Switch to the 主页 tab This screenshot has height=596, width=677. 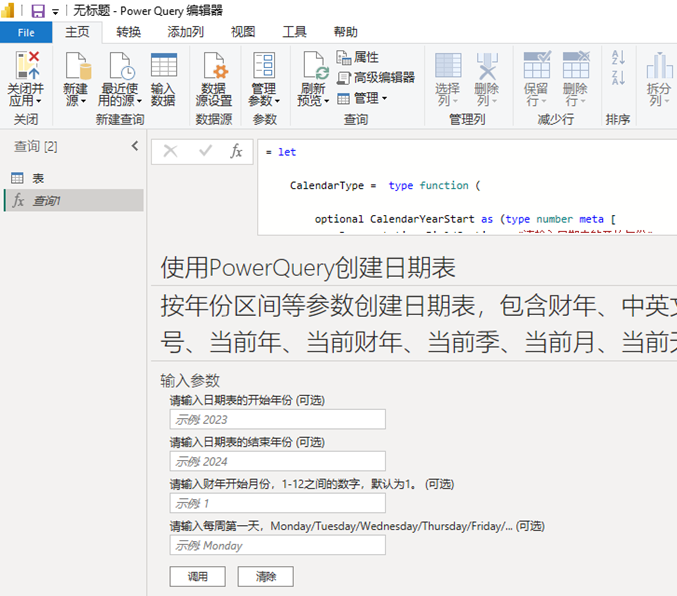coord(77,32)
